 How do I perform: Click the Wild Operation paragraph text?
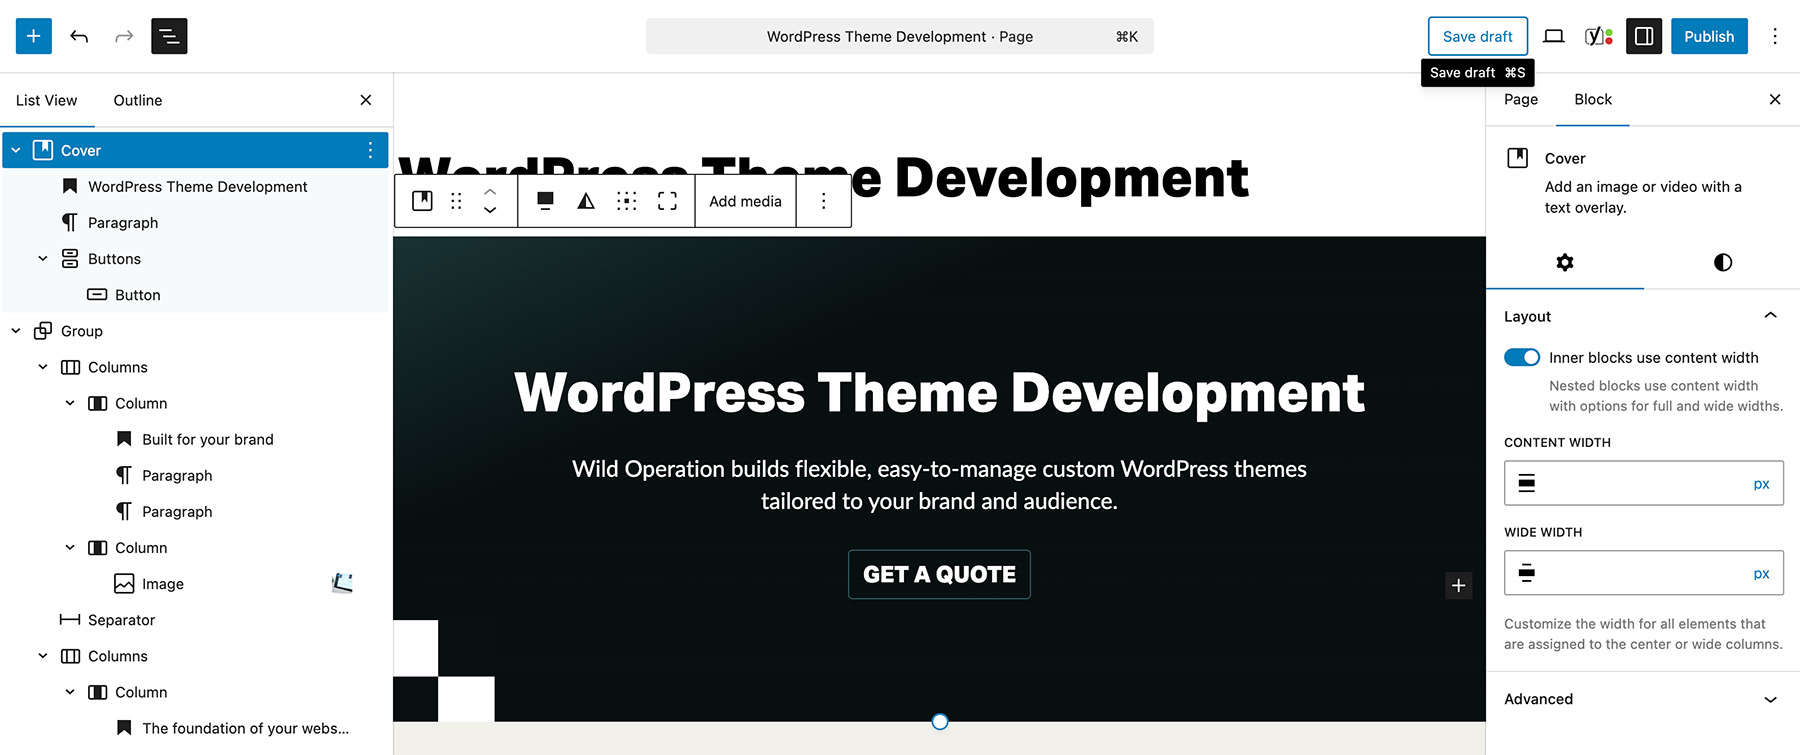939,485
